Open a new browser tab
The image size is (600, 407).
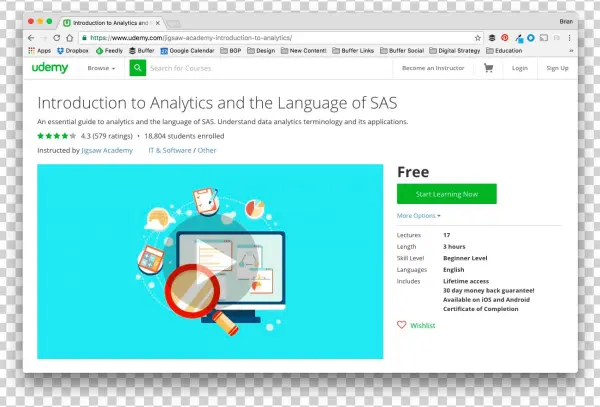pos(173,24)
